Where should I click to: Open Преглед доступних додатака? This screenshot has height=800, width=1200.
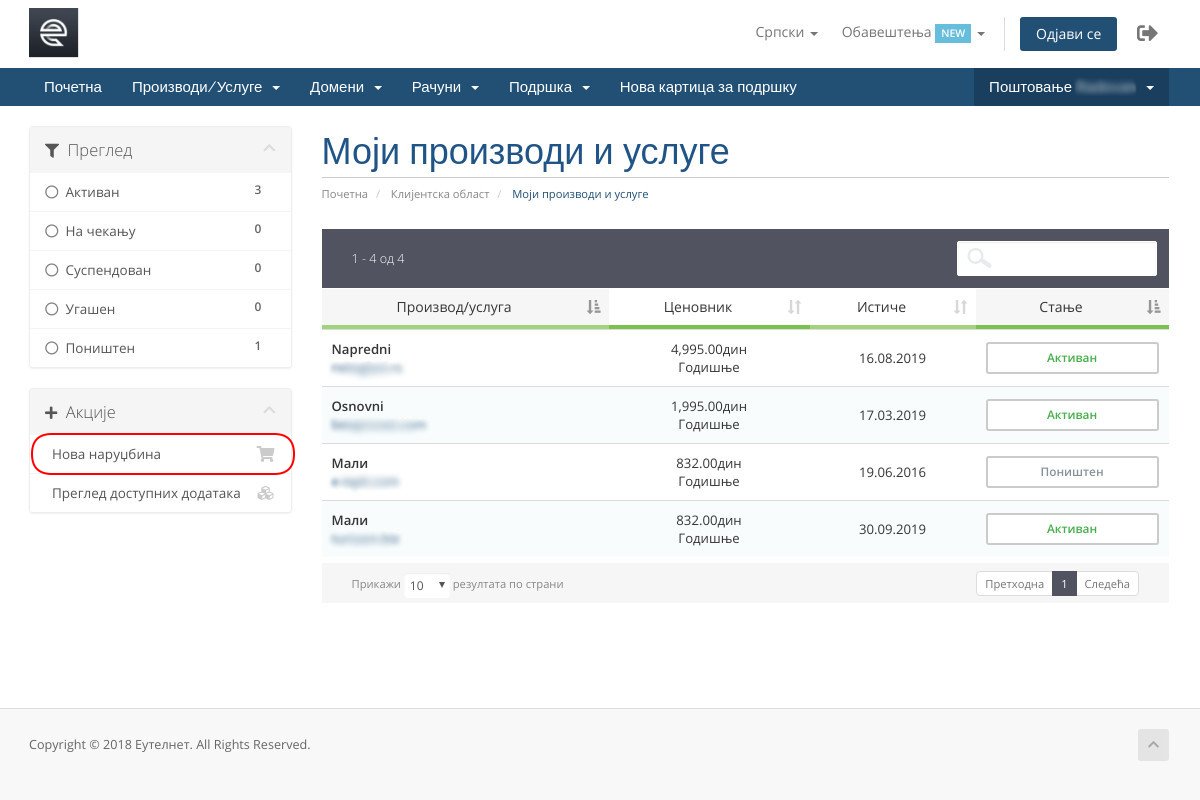tap(146, 493)
